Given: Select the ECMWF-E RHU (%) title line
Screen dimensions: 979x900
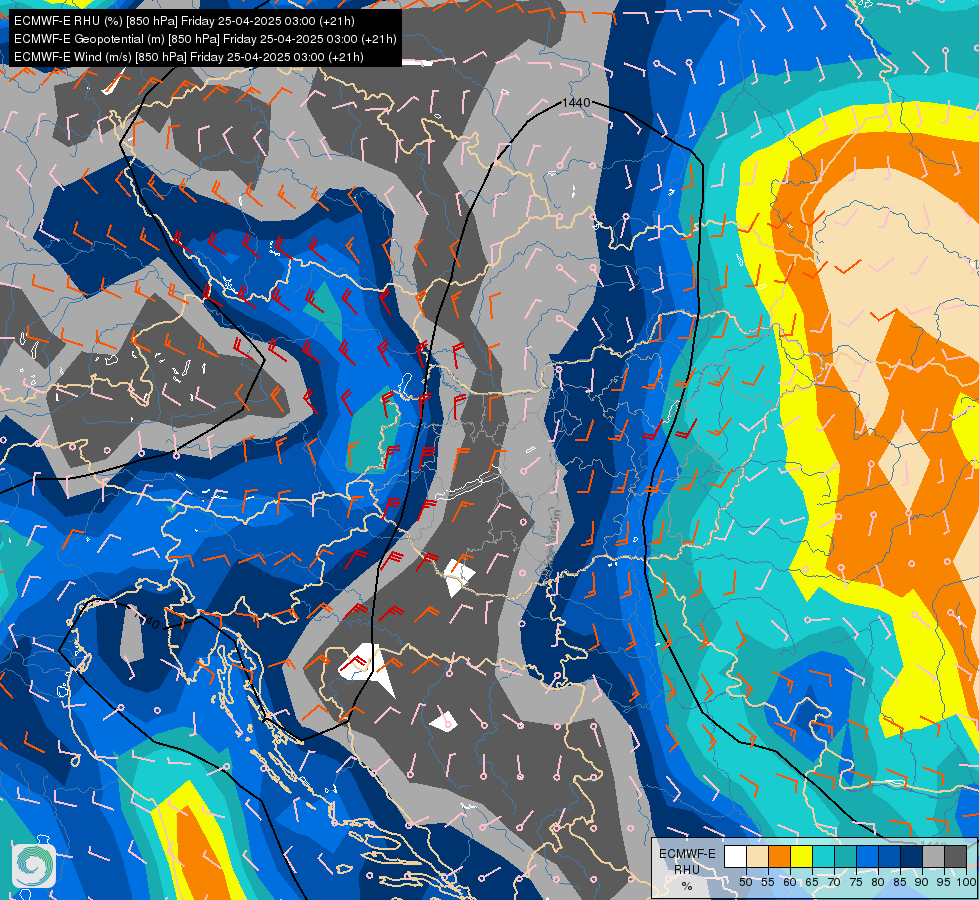Looking at the screenshot, I should point(184,21).
